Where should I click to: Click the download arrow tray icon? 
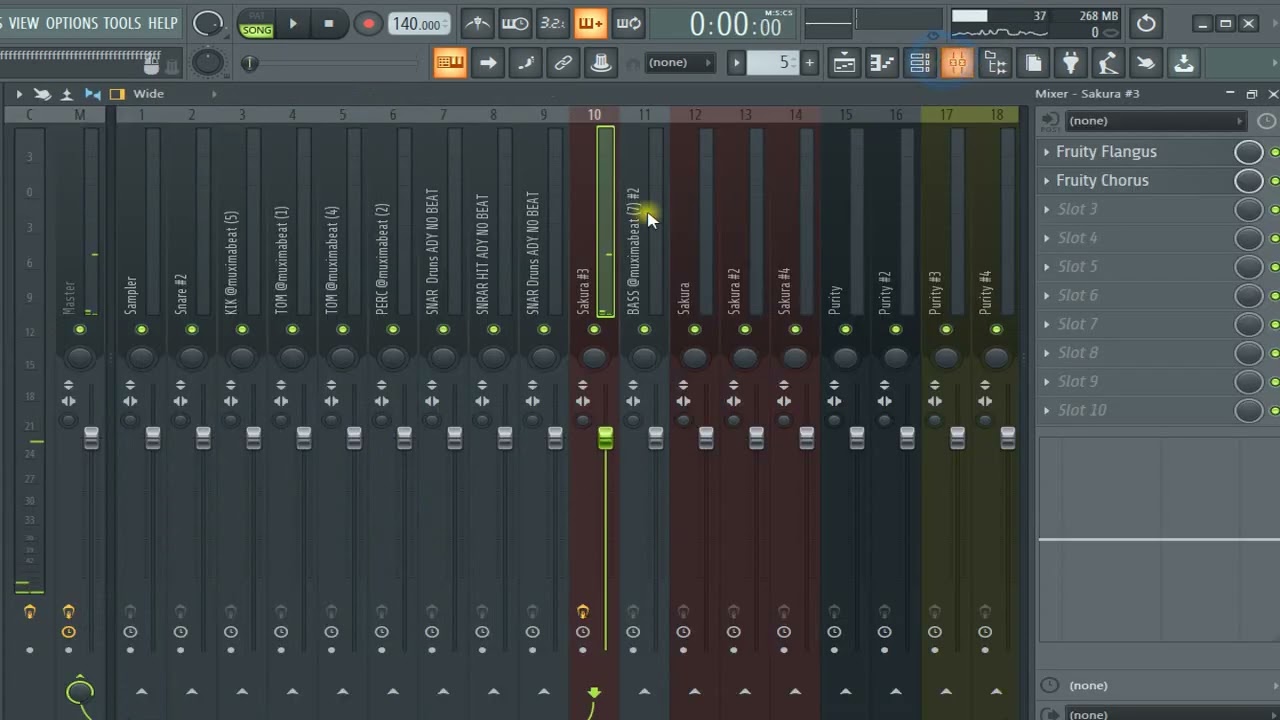(1184, 63)
